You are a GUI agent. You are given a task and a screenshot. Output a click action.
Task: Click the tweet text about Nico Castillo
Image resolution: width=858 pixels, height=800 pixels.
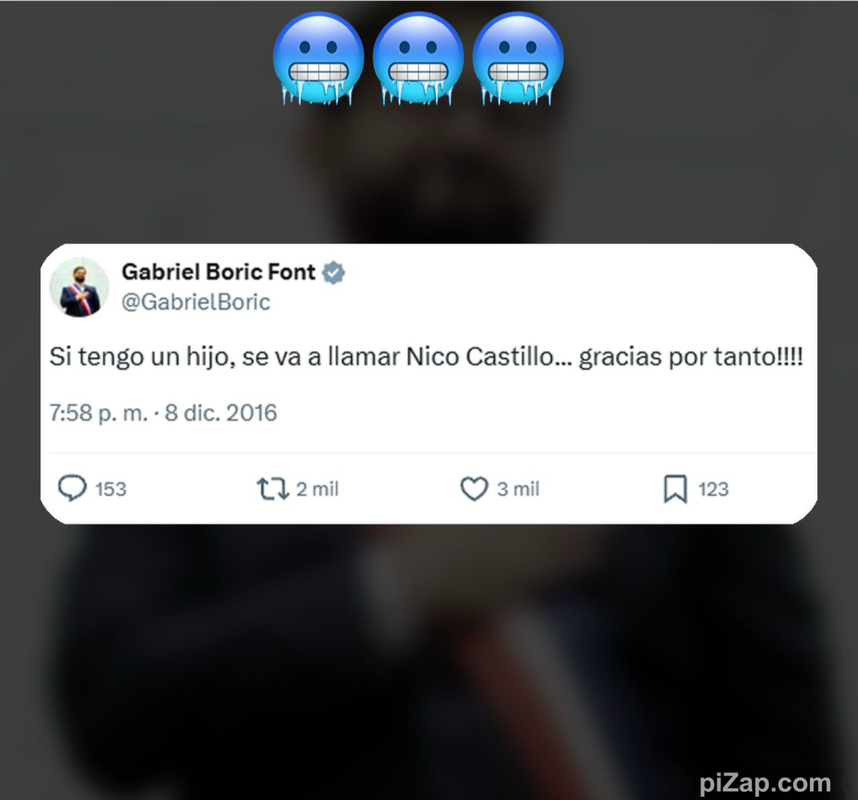[426, 357]
